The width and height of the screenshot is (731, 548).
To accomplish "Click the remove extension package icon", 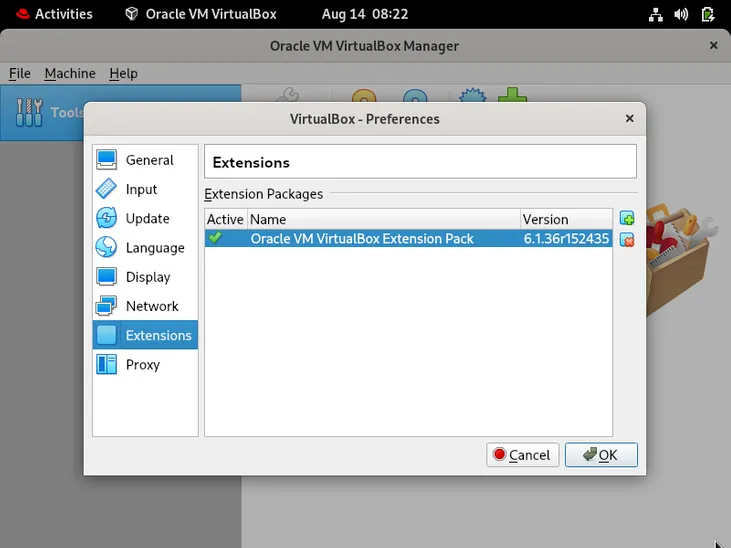I will click(627, 240).
